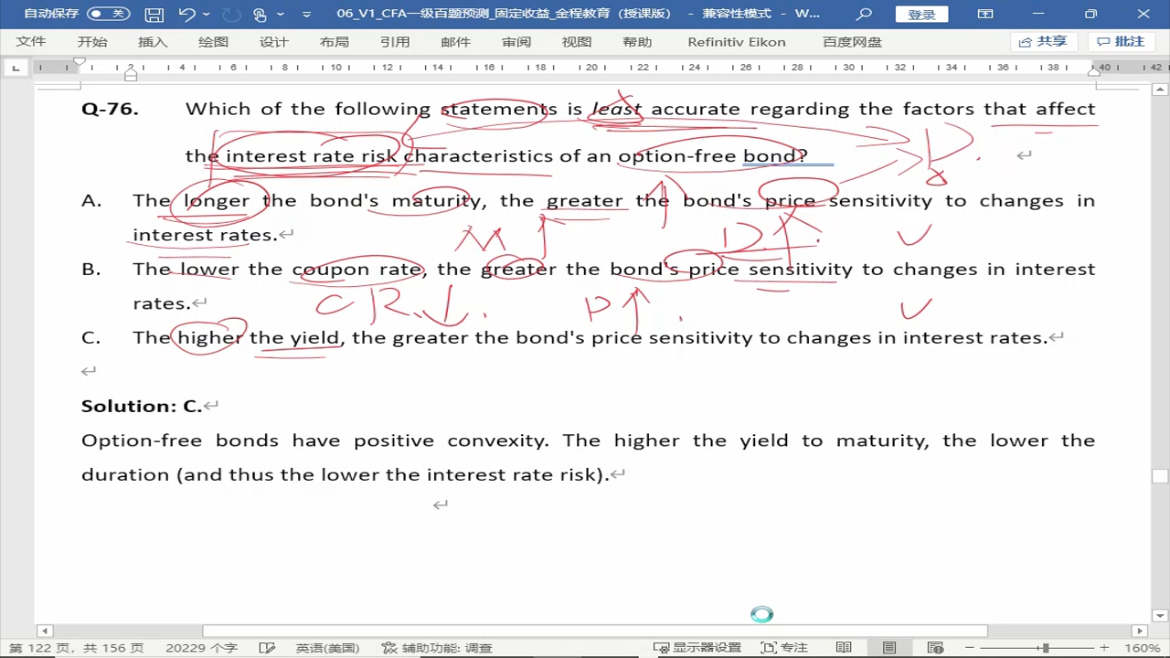Image resolution: width=1170 pixels, height=658 pixels.
Task: Click 'interest rates.' in option A
Action: [x=204, y=235]
